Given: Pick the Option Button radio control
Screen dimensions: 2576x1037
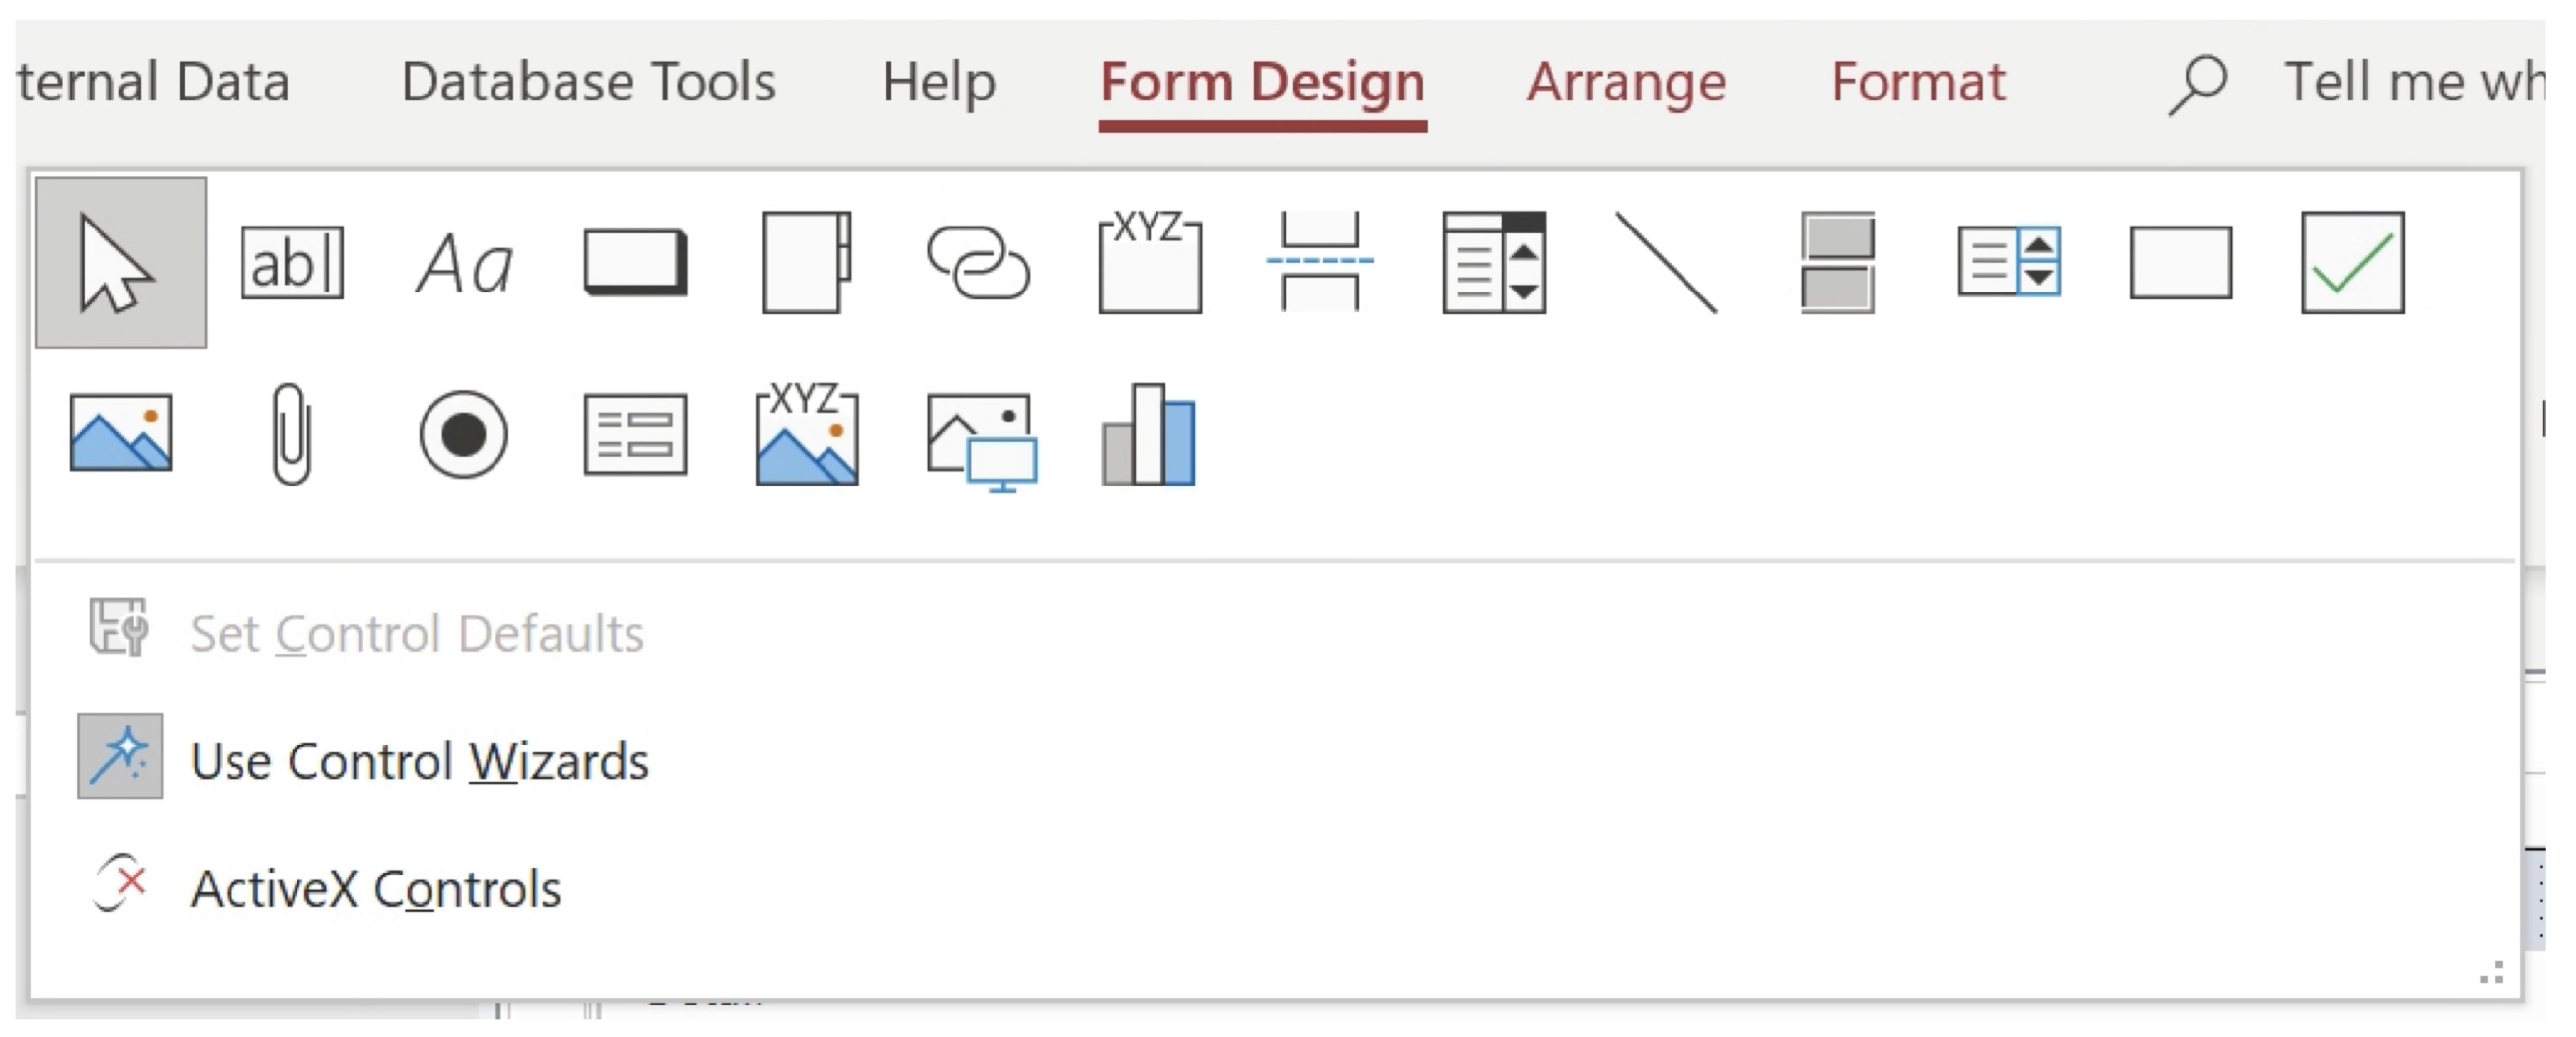Looking at the screenshot, I should coord(464,435).
